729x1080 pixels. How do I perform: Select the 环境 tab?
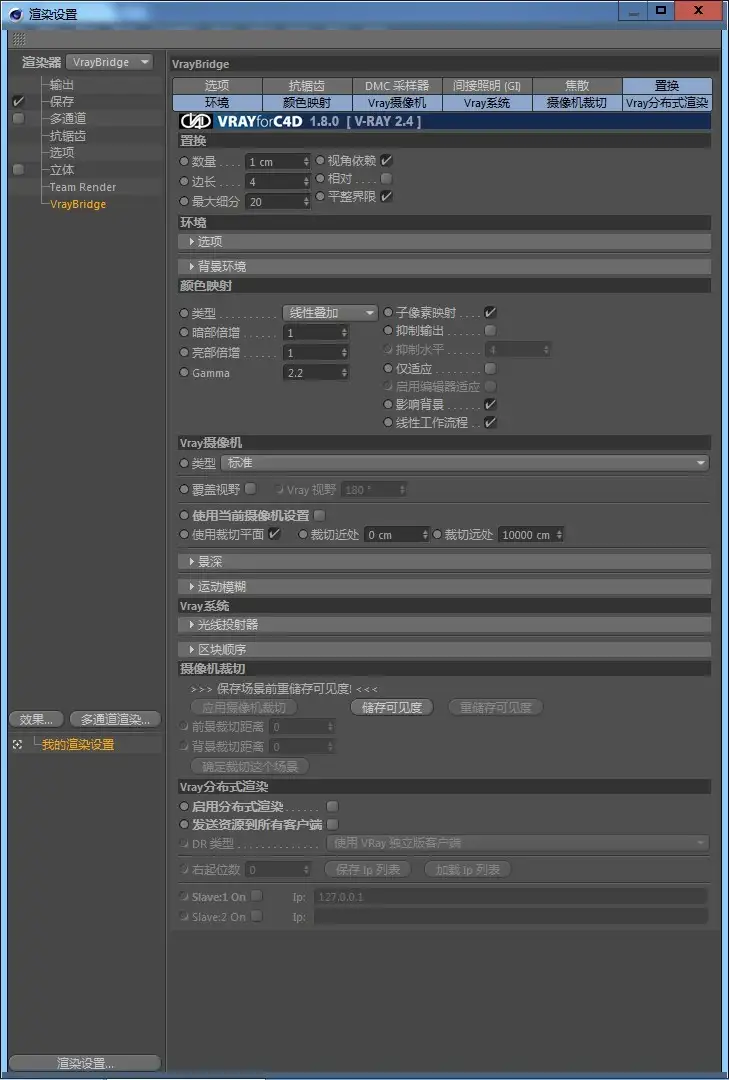[x=217, y=103]
